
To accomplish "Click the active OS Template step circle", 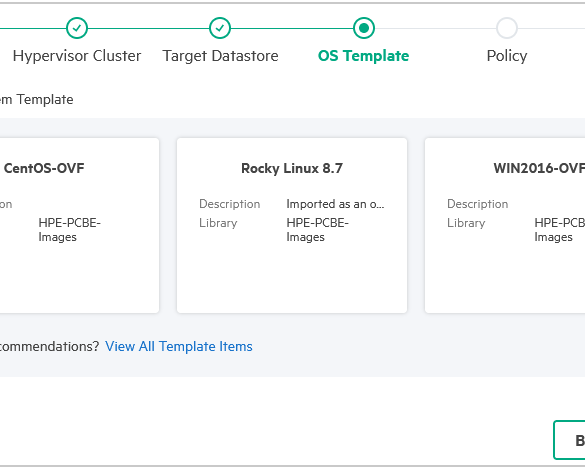I will tap(364, 28).
